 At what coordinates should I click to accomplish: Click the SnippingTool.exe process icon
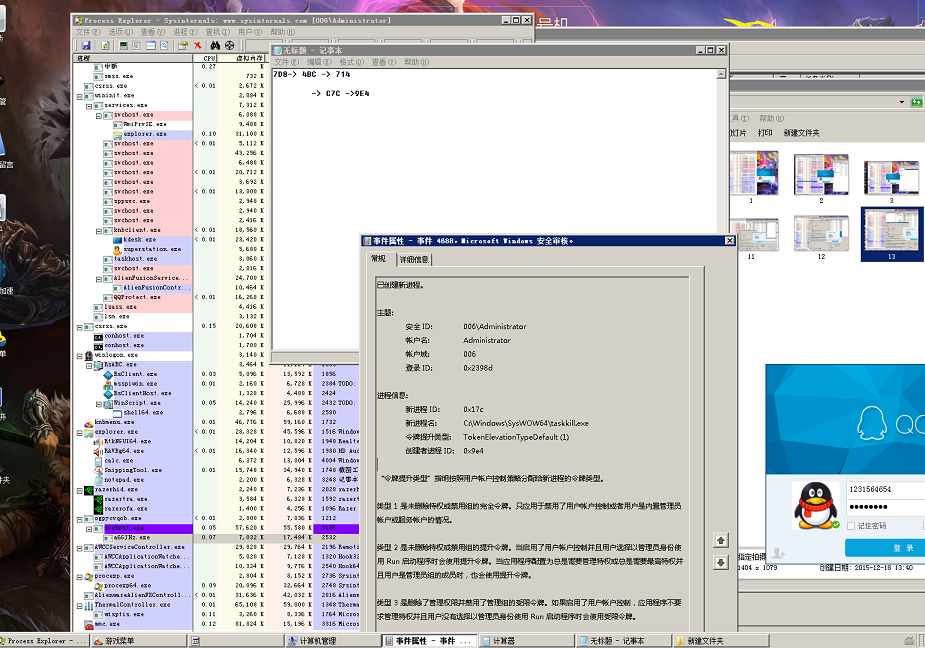tap(99, 470)
